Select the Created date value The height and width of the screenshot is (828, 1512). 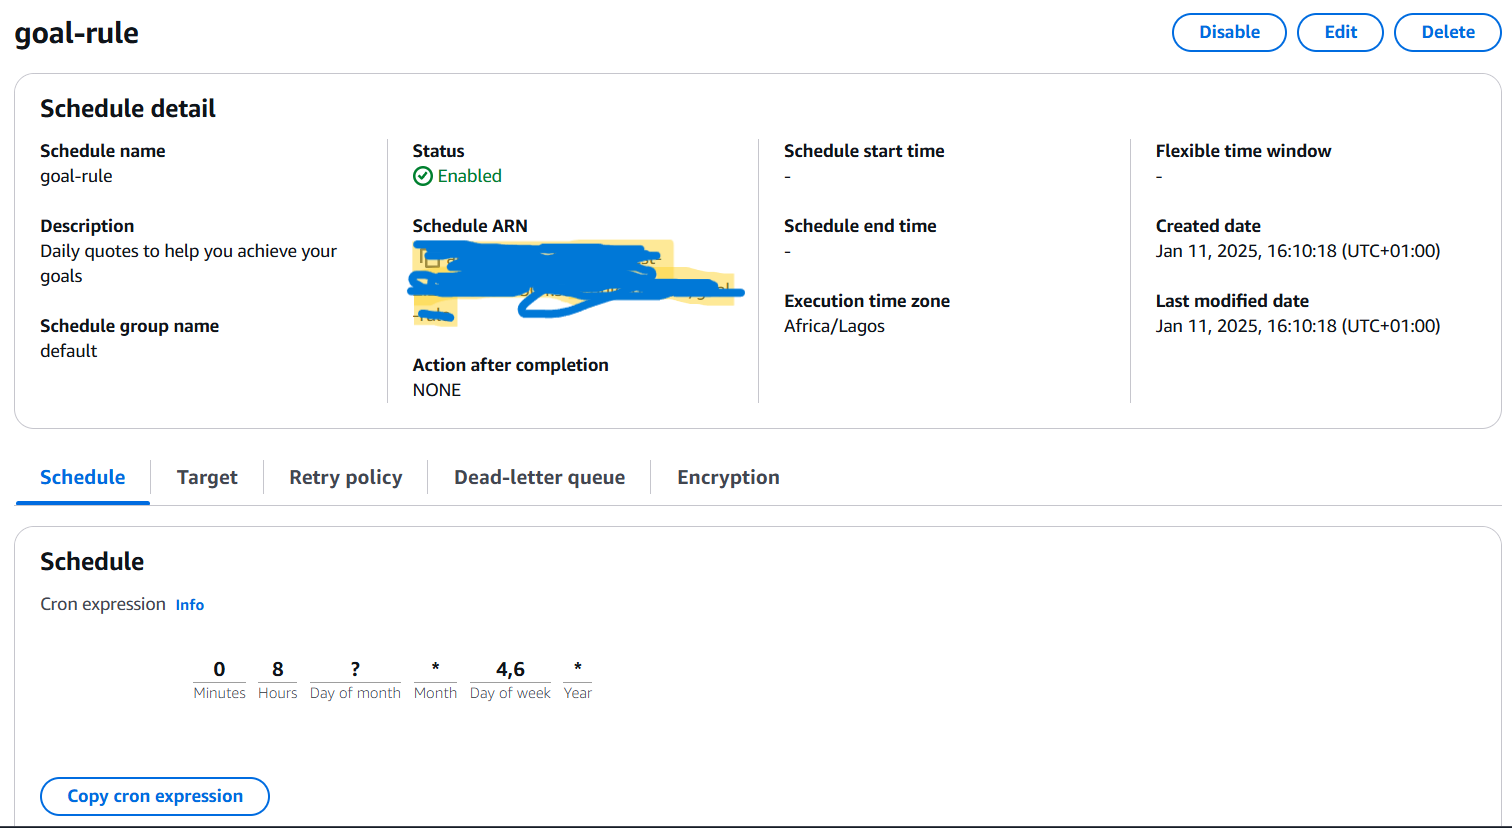click(1298, 251)
